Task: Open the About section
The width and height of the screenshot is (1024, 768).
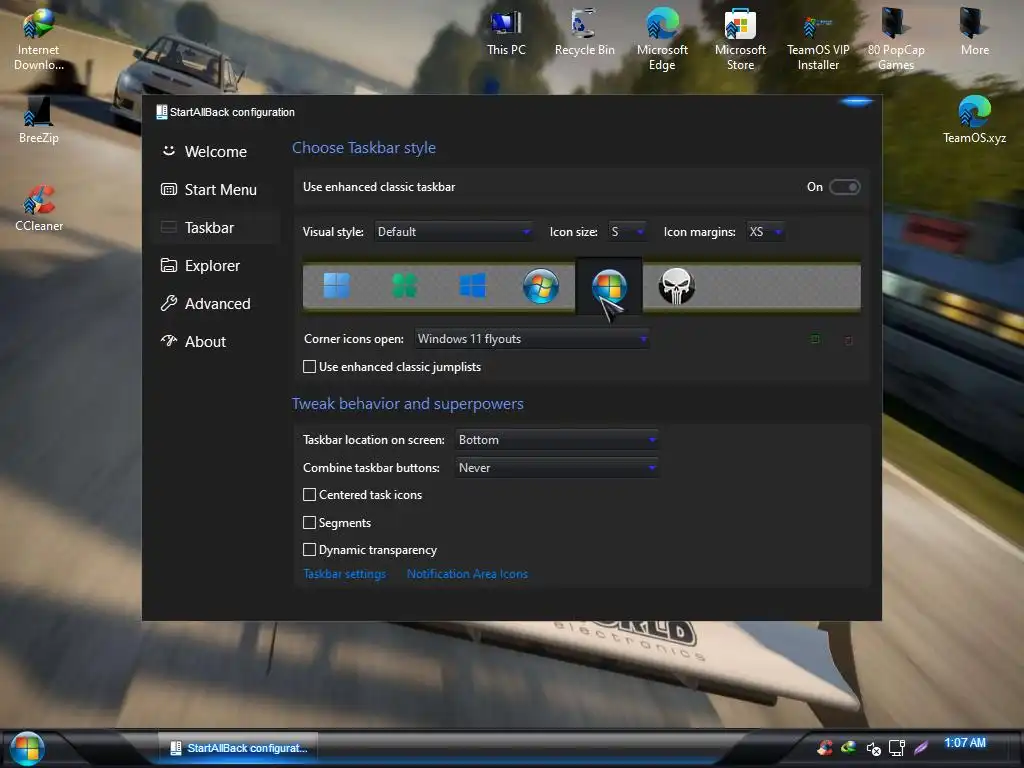Action: click(216, 342)
